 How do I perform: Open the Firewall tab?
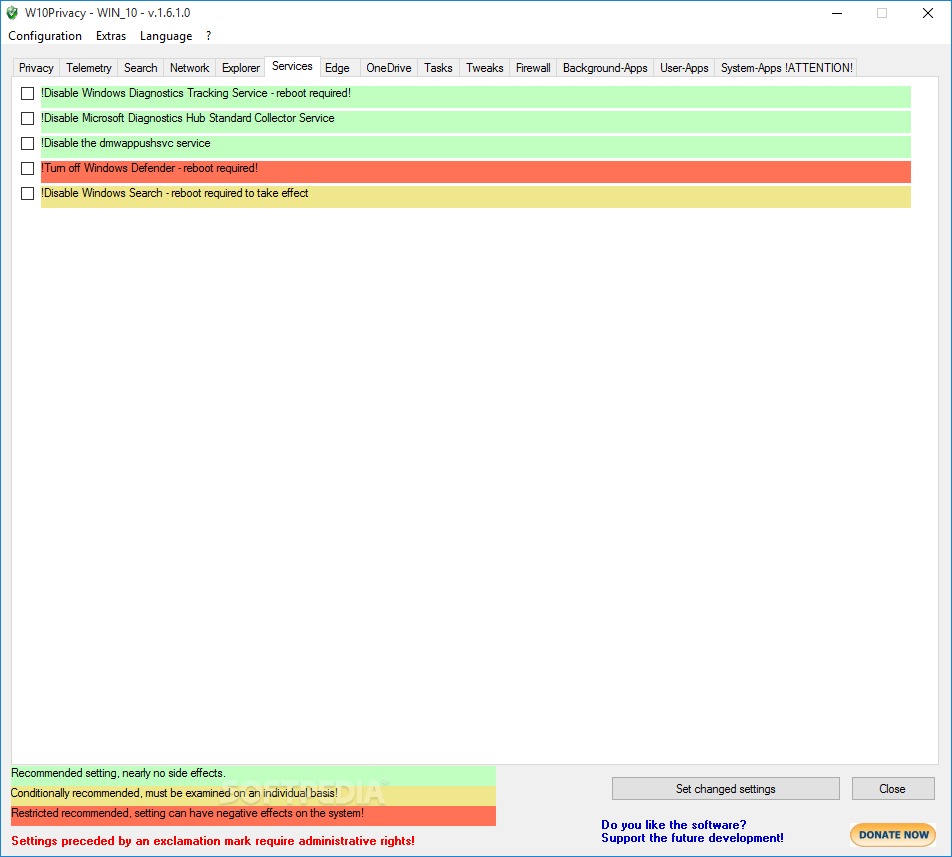(533, 68)
